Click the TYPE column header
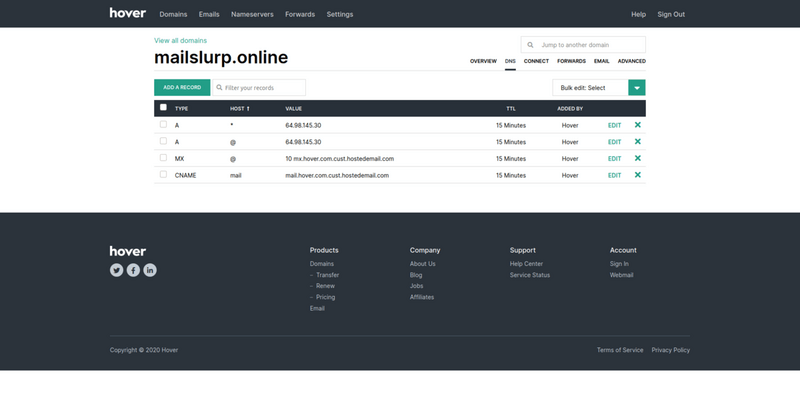The image size is (800, 408). [x=182, y=109]
